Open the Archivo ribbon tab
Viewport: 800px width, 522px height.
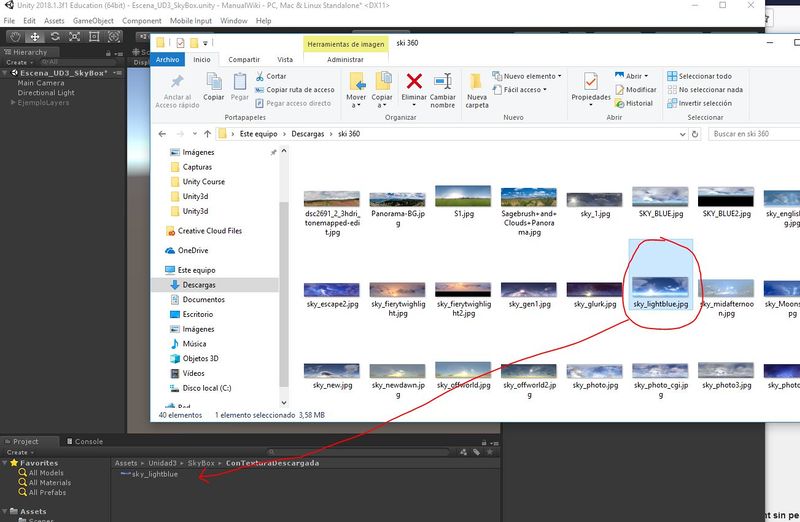click(167, 59)
